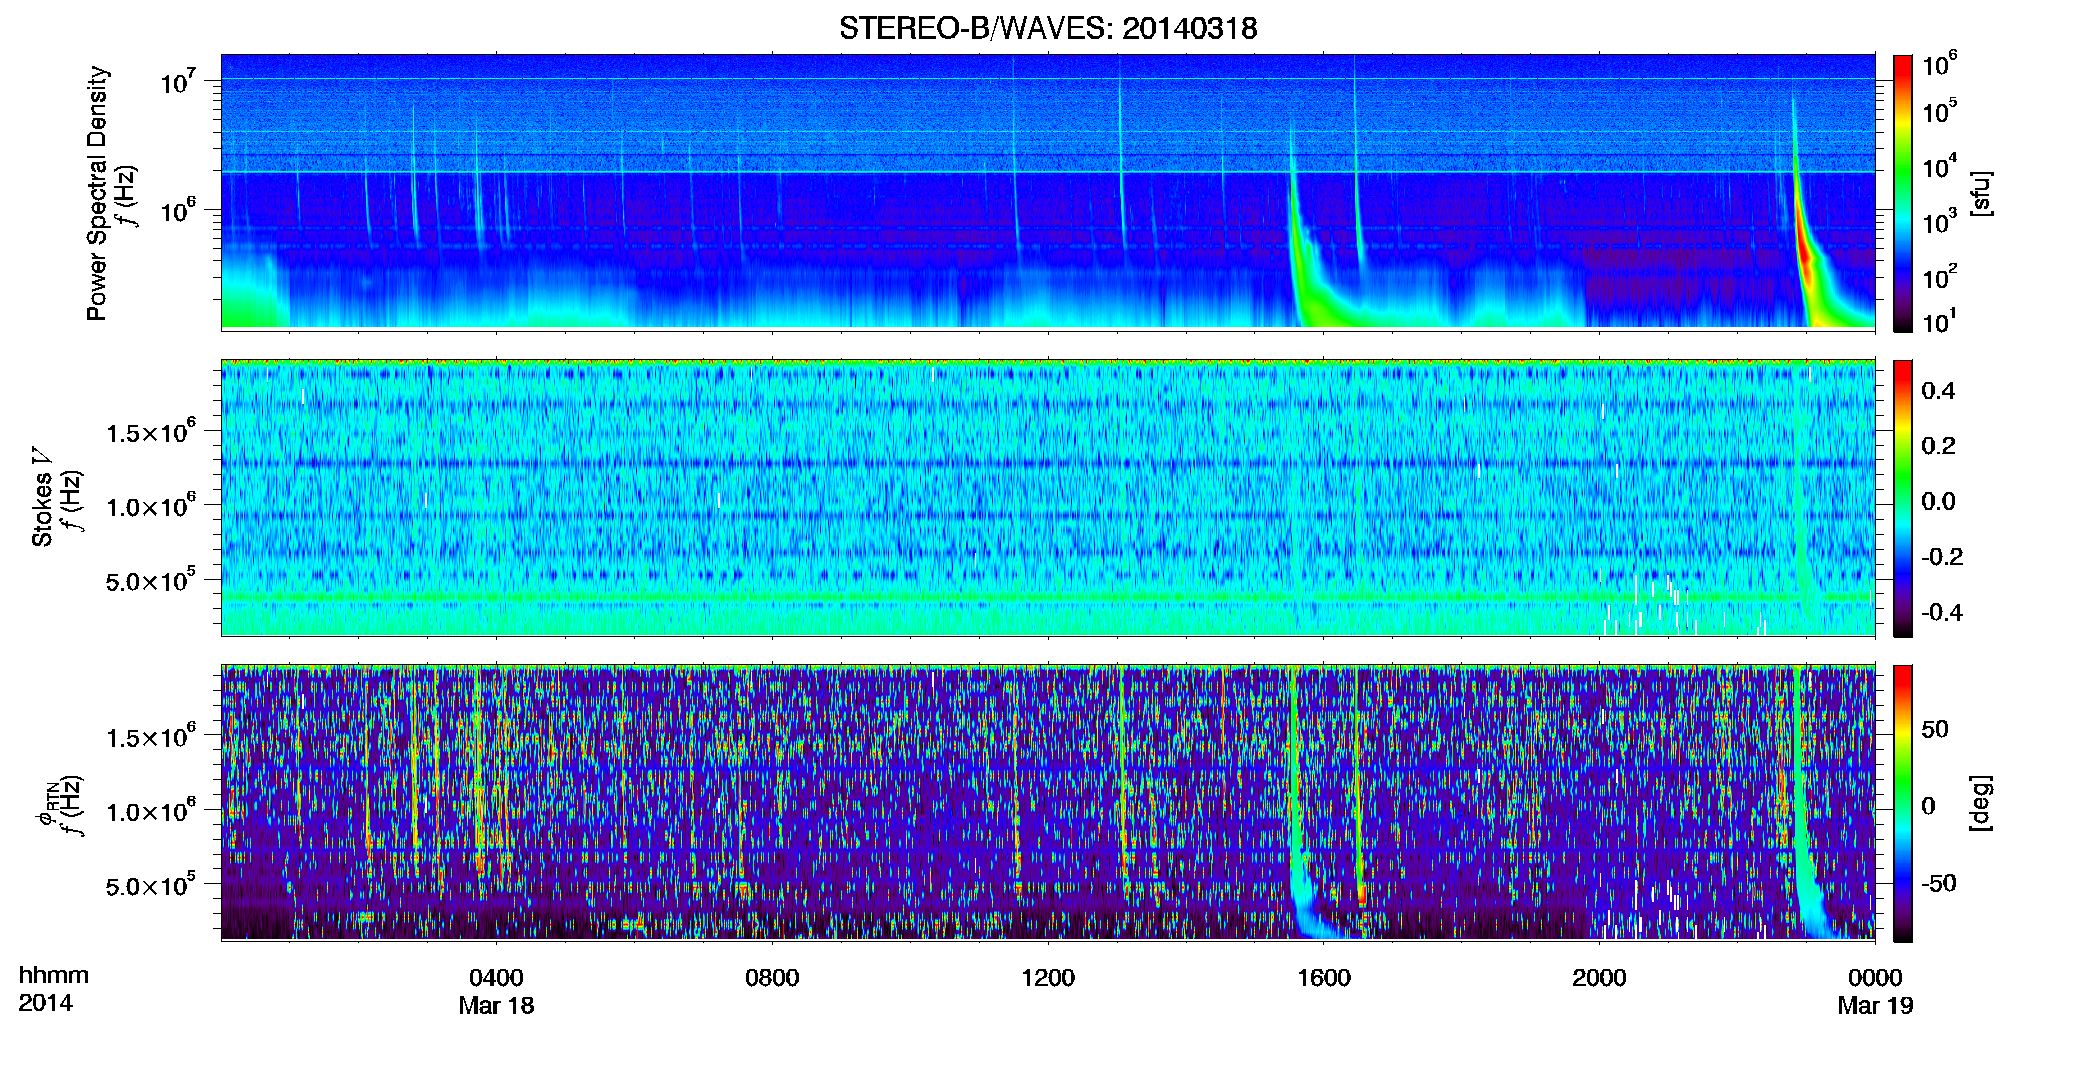Image resolution: width=2096 pixels, height=1080 pixels.
Task: Click the 10^1 label on top colorbar
Action: pos(1939,322)
